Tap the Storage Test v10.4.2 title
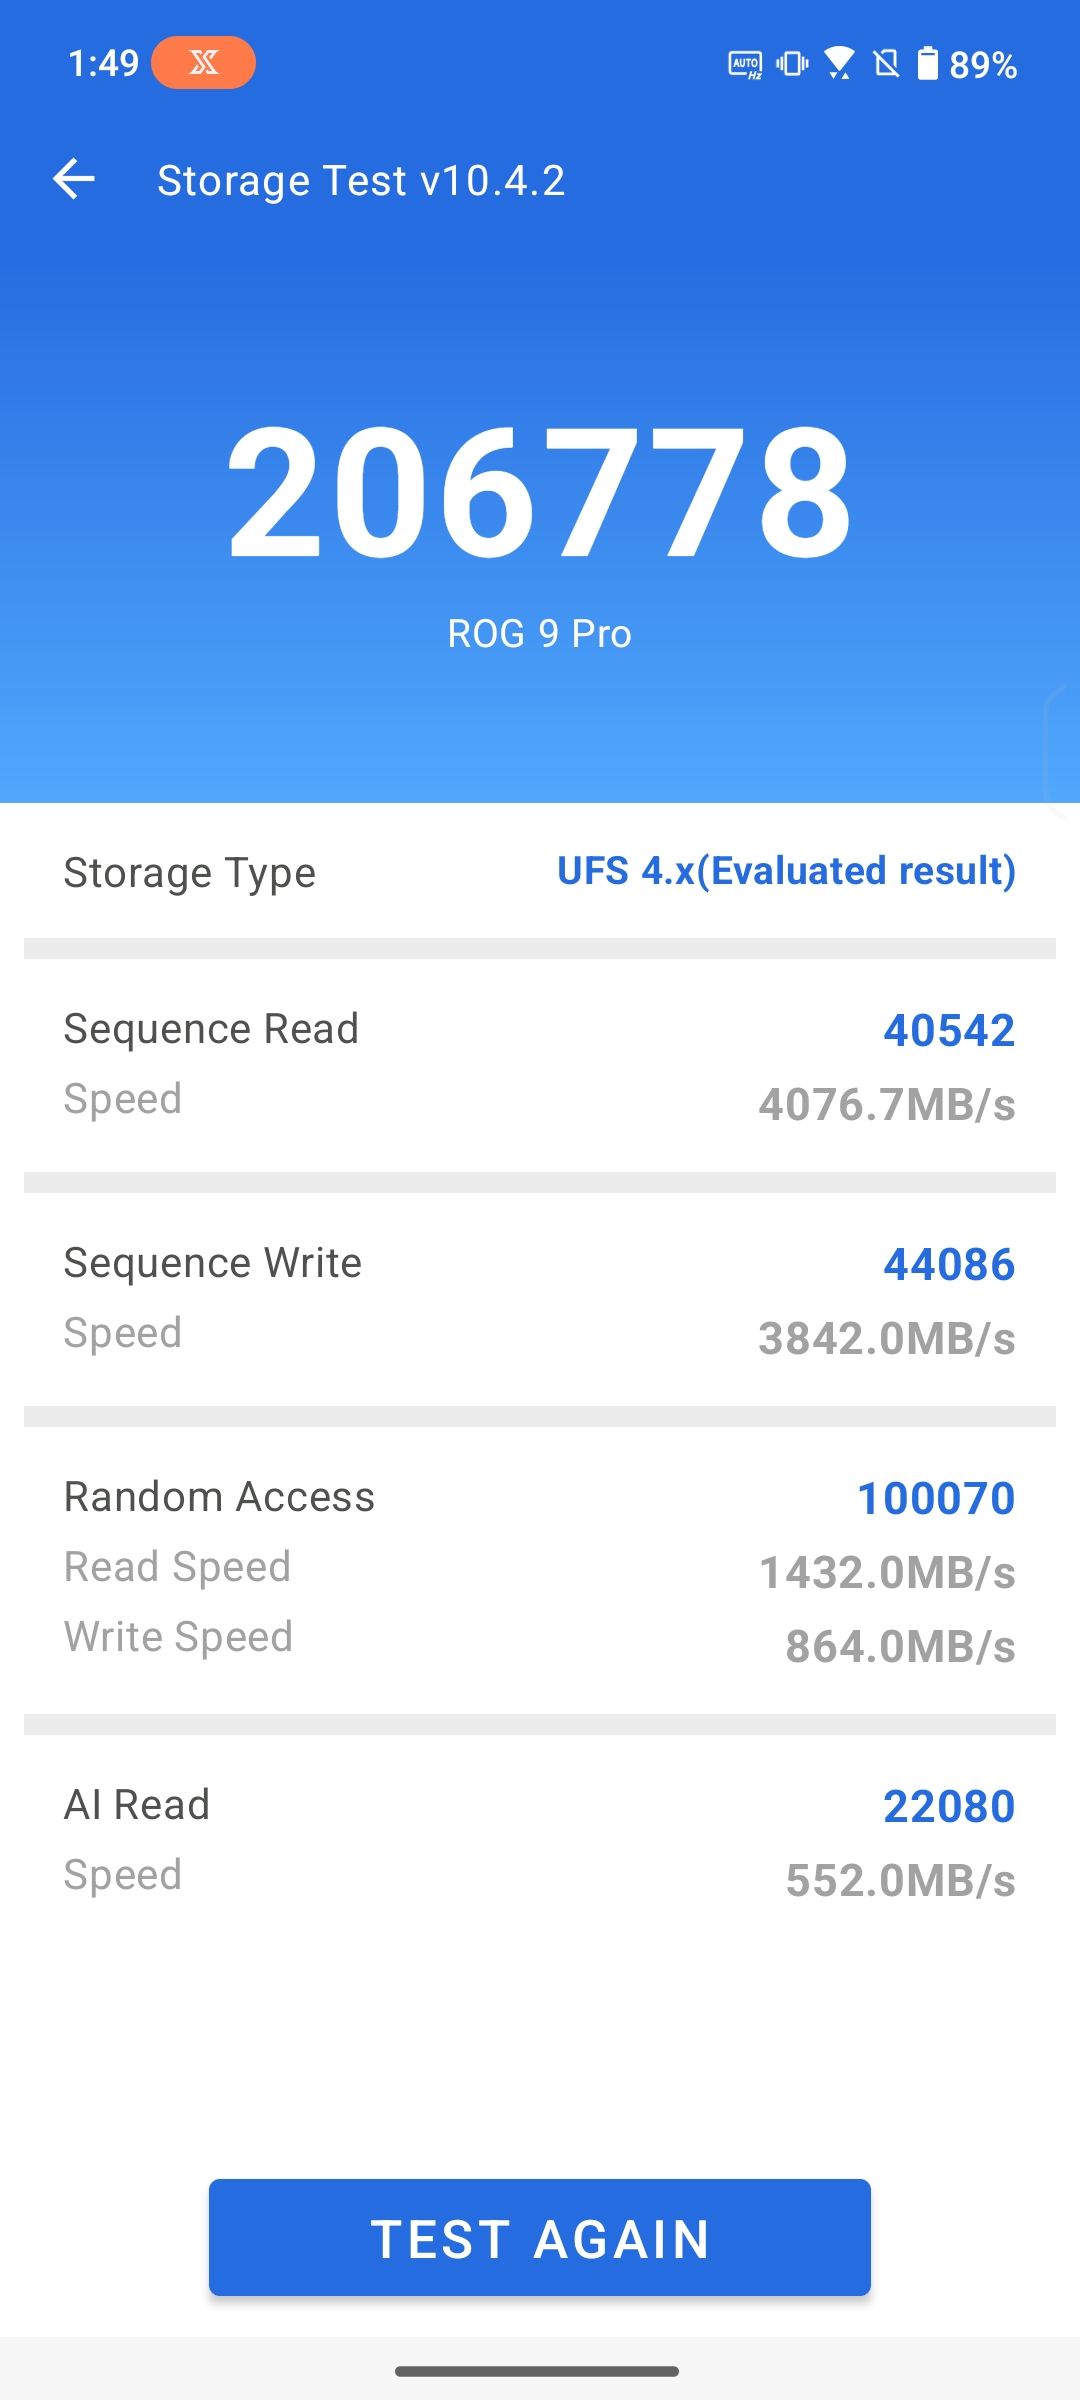 coord(361,181)
